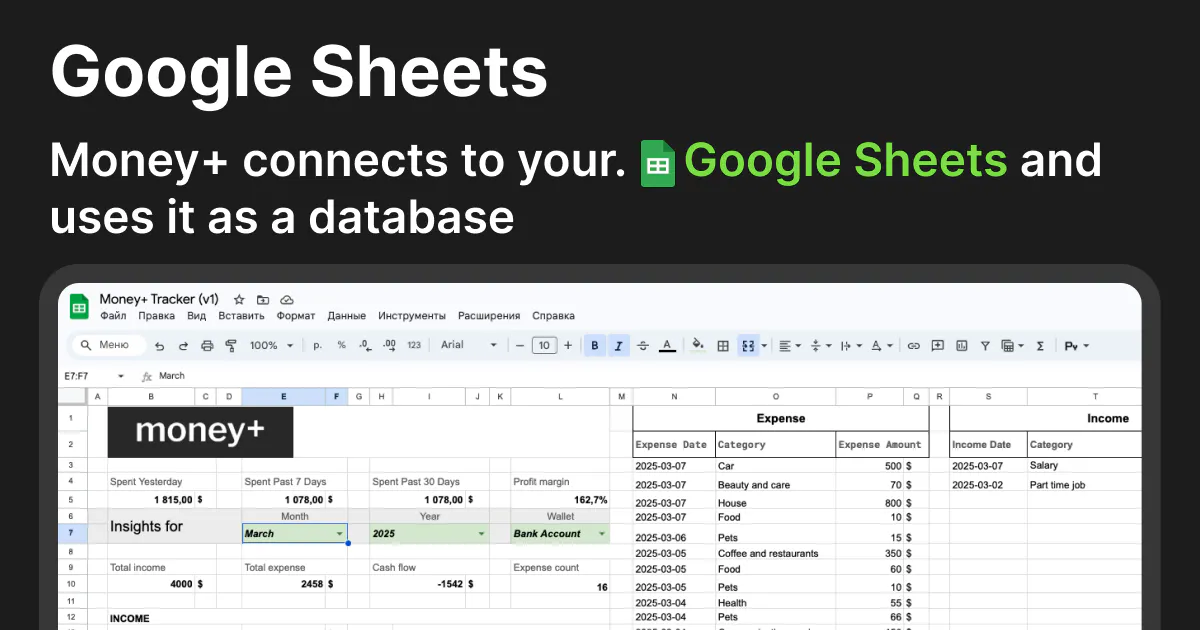Apply currency format (р.)
The image size is (1200, 630).
(x=318, y=345)
